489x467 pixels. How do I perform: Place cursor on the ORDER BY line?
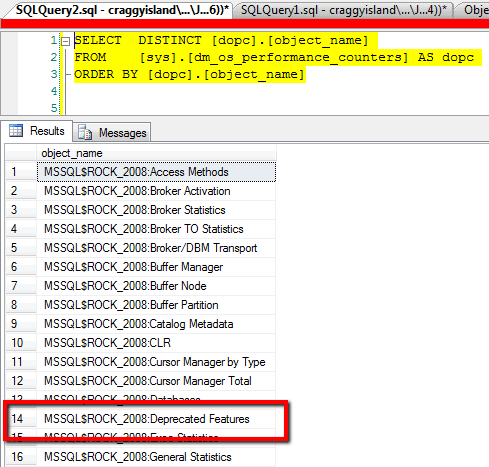coord(189,74)
